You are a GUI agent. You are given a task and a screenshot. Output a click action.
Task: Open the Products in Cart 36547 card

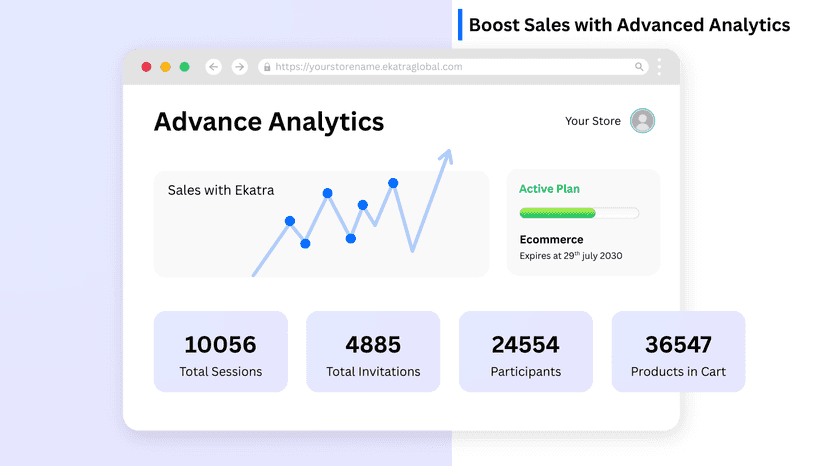click(x=679, y=351)
